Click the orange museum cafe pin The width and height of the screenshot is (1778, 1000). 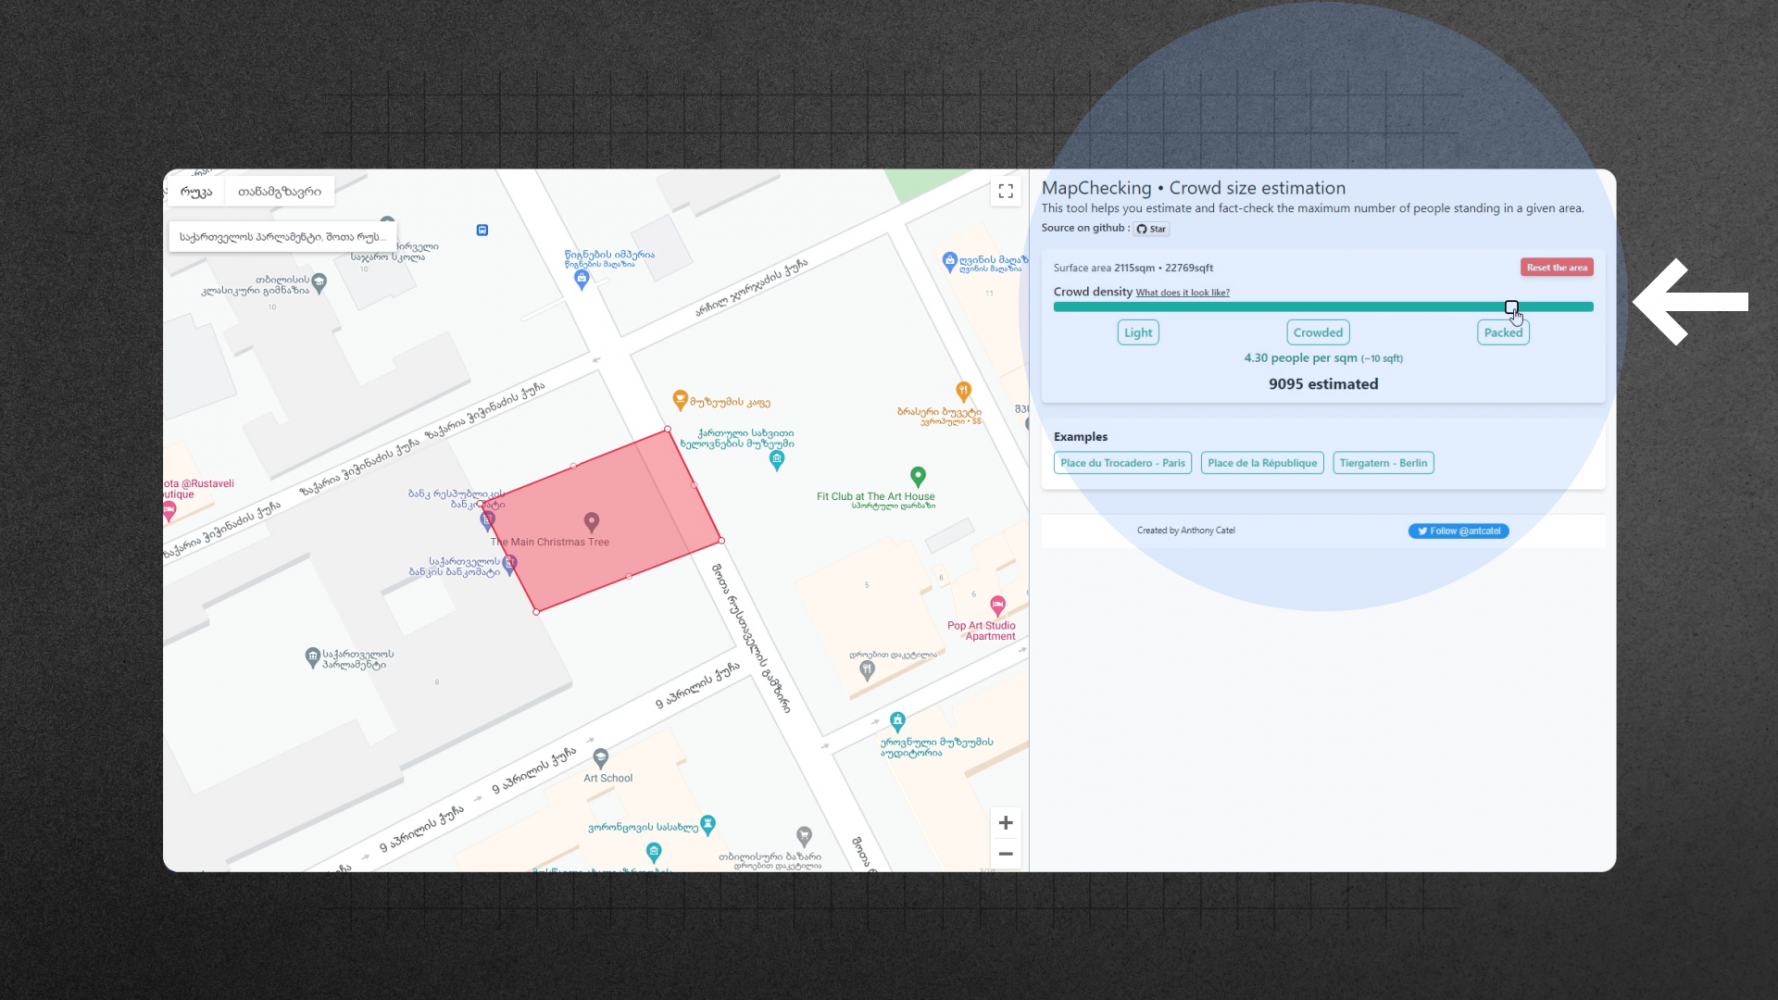click(680, 401)
